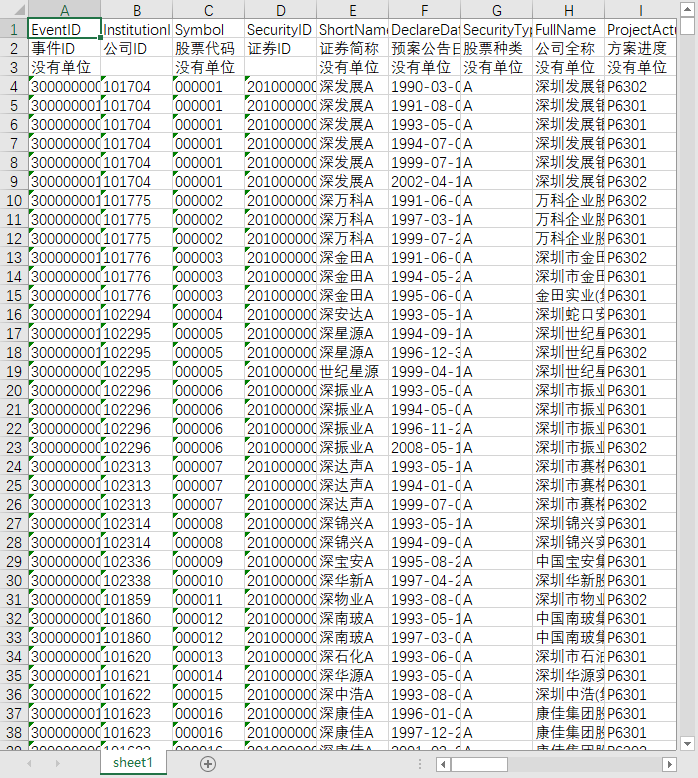Select the EventID cell
Viewport: 698px width, 778px height.
[x=64, y=29]
